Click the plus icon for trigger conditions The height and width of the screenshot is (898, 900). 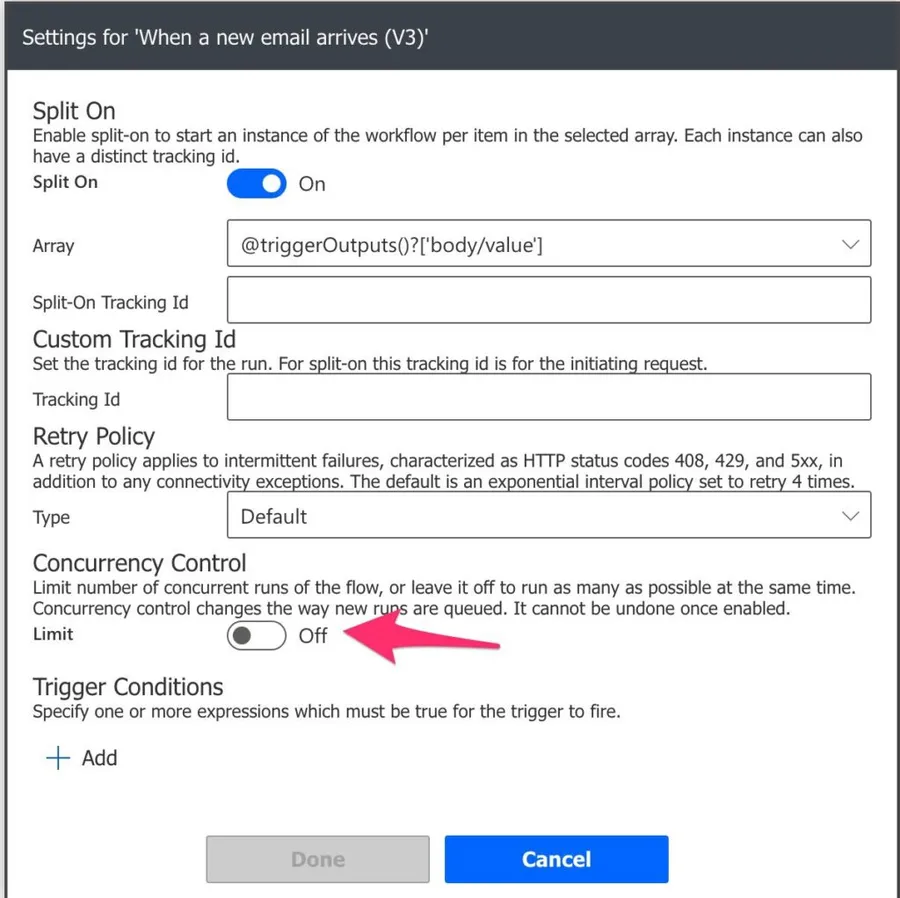pyautogui.click(x=58, y=758)
